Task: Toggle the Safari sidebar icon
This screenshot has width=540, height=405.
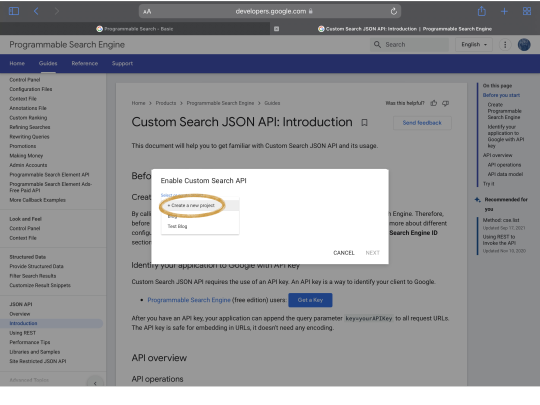Action: [x=14, y=11]
